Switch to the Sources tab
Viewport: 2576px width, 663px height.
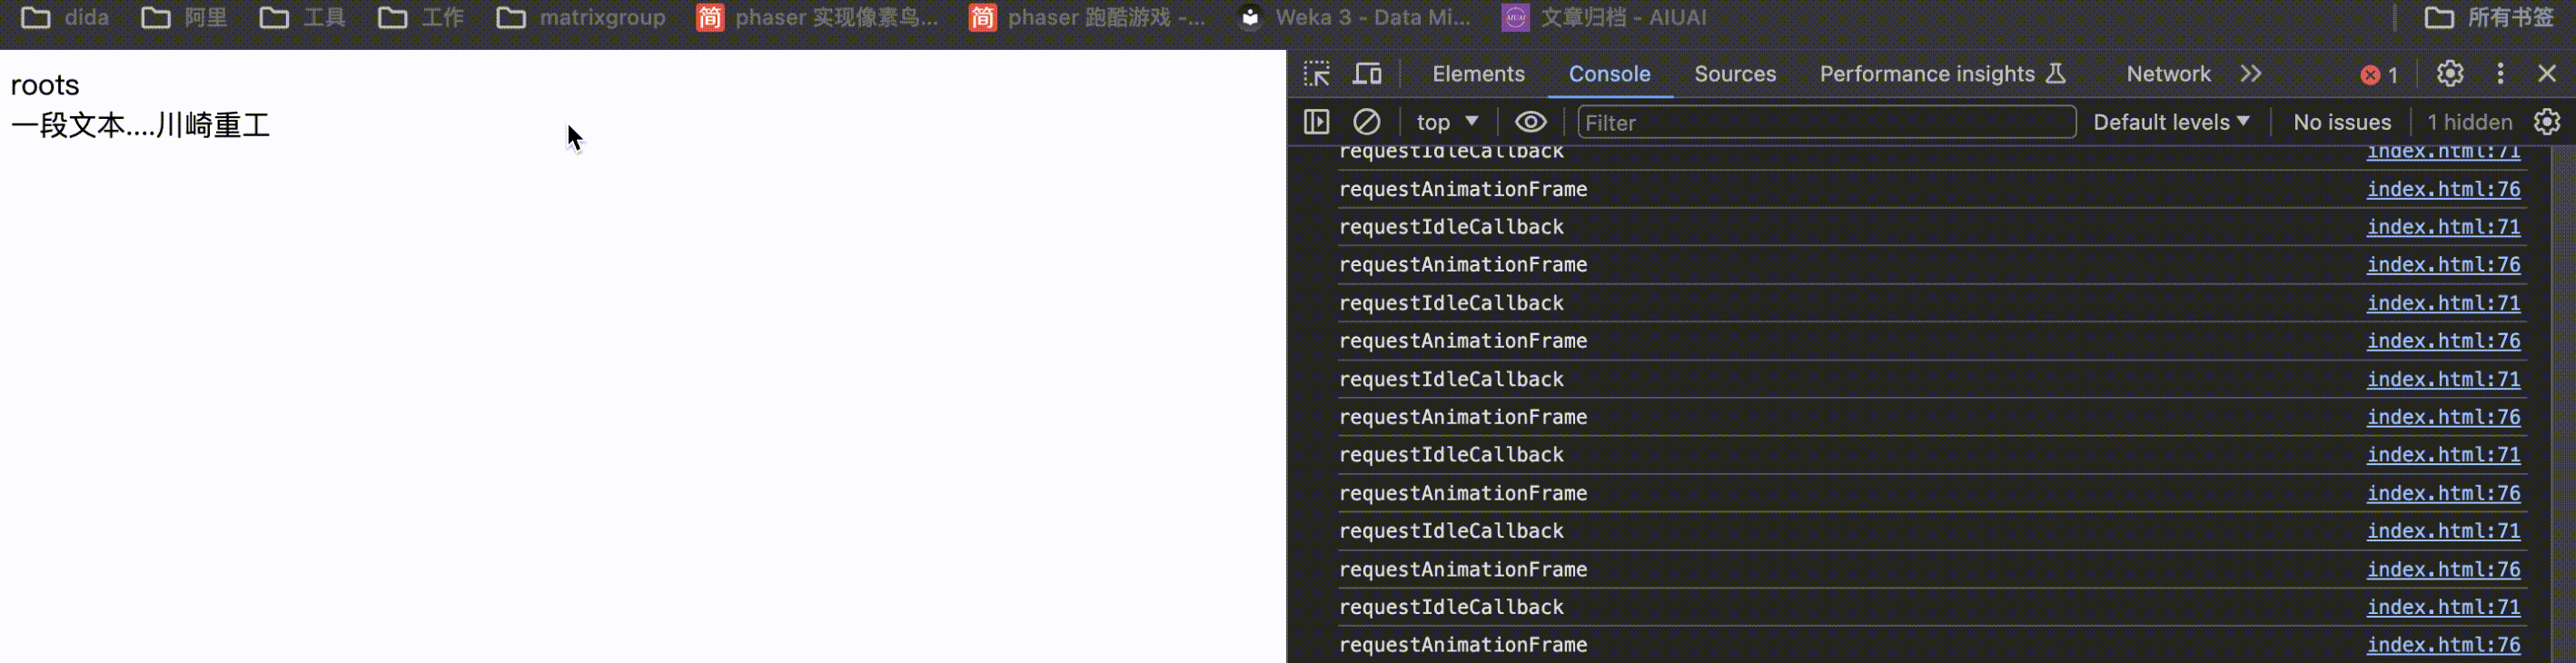(x=1734, y=74)
